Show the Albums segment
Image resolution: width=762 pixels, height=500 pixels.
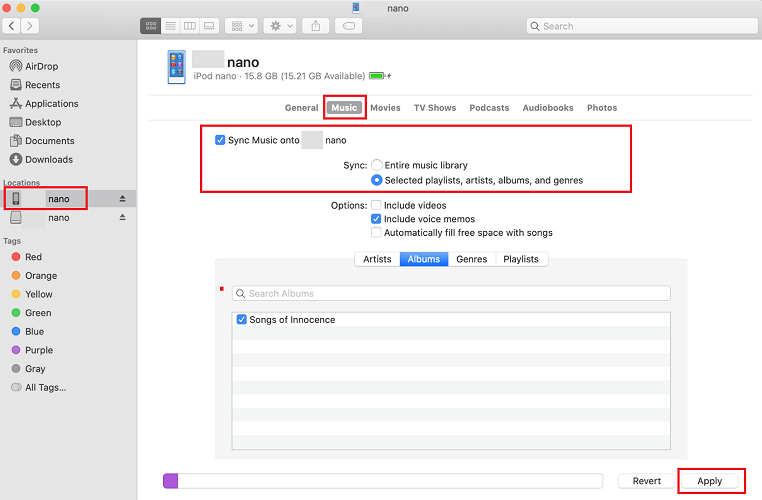click(424, 259)
